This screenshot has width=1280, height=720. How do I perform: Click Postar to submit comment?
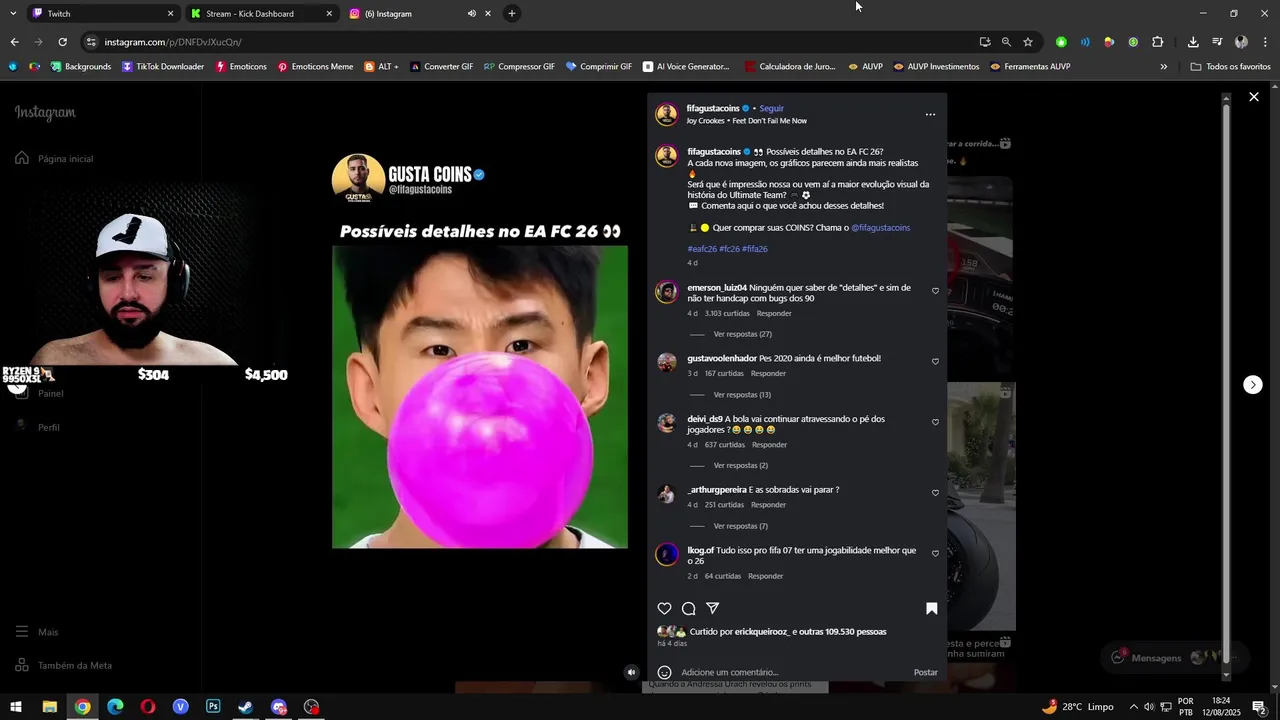[x=926, y=672]
